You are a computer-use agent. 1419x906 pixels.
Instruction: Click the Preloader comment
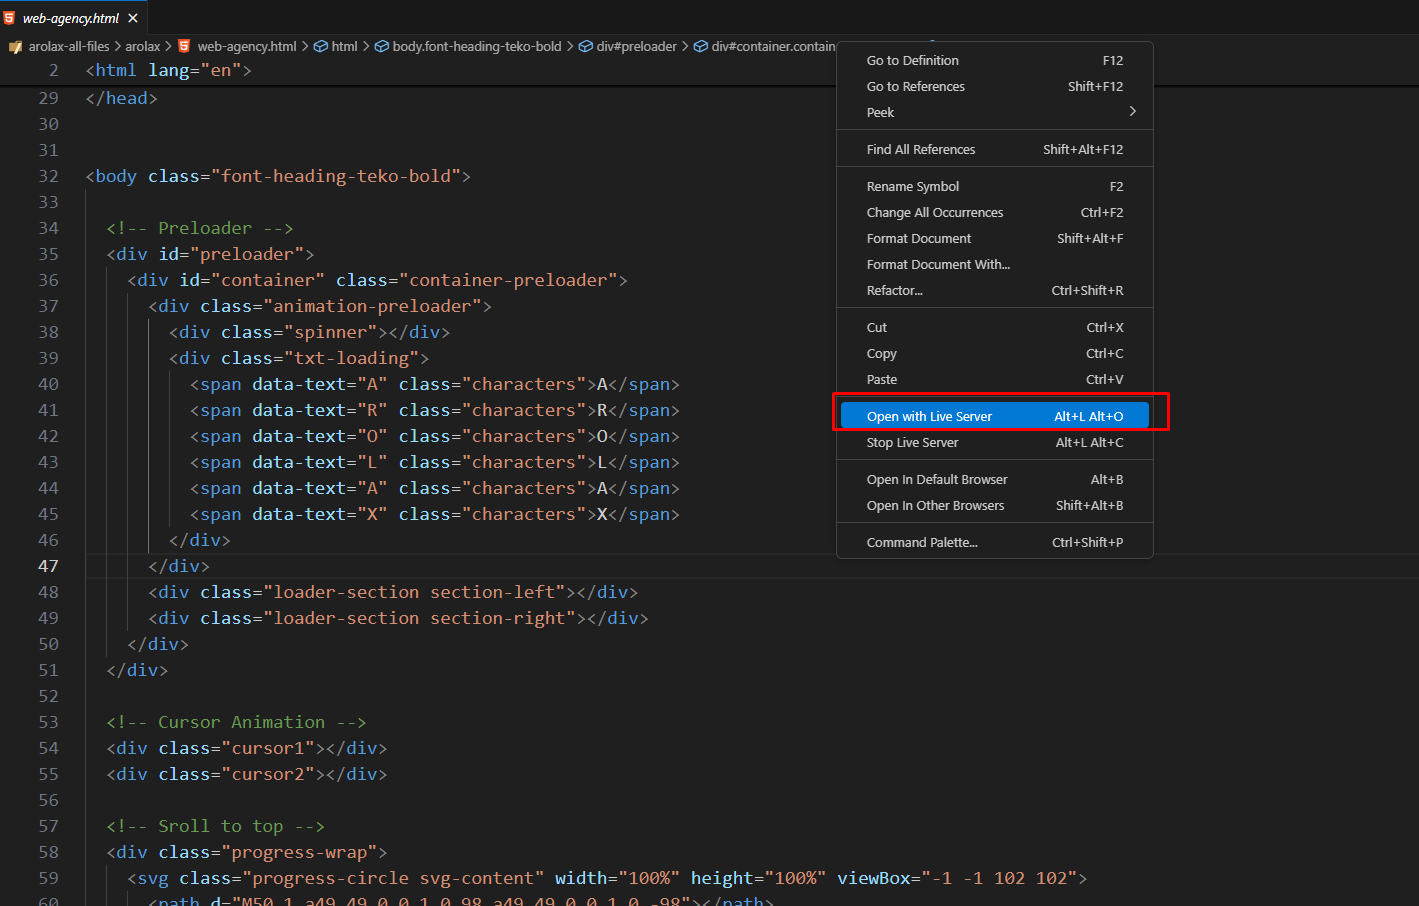click(200, 228)
